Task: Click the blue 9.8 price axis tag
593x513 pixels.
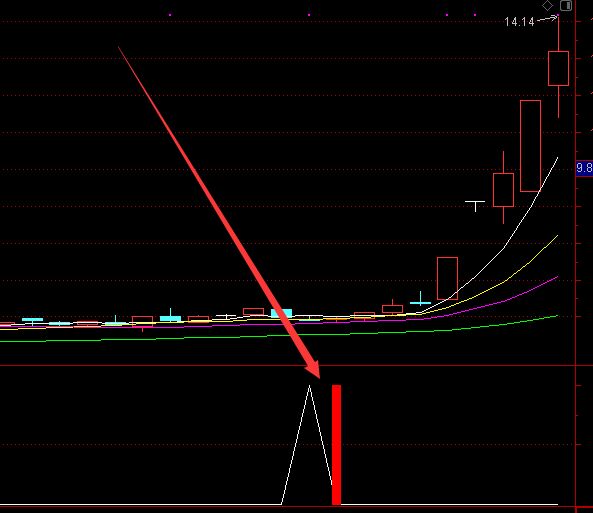Action: [584, 168]
